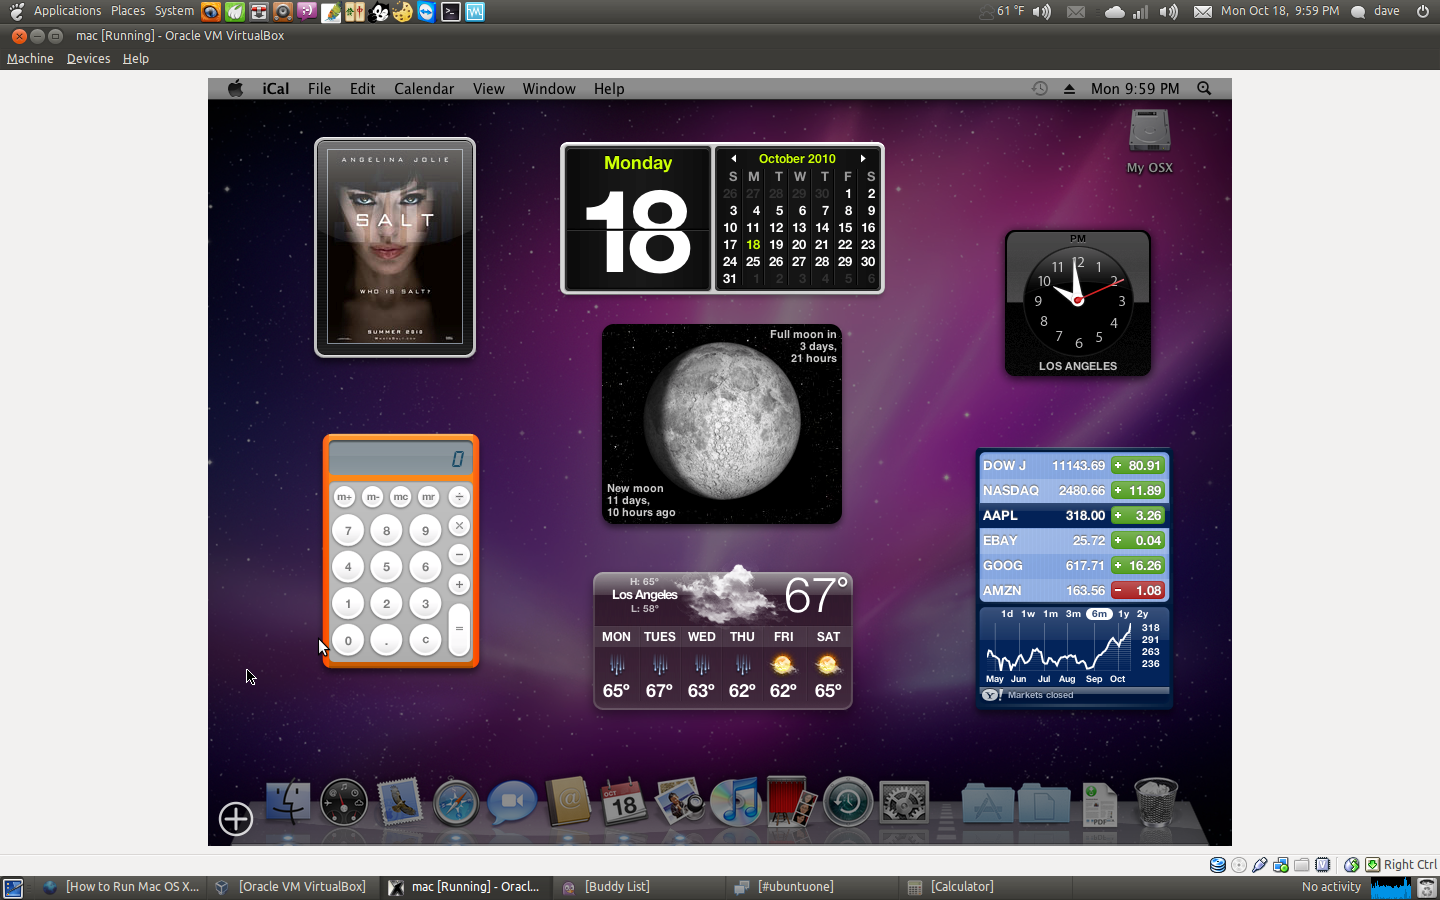Open the Edit menu in Mac menu bar
1440x900 pixels.
[362, 88]
